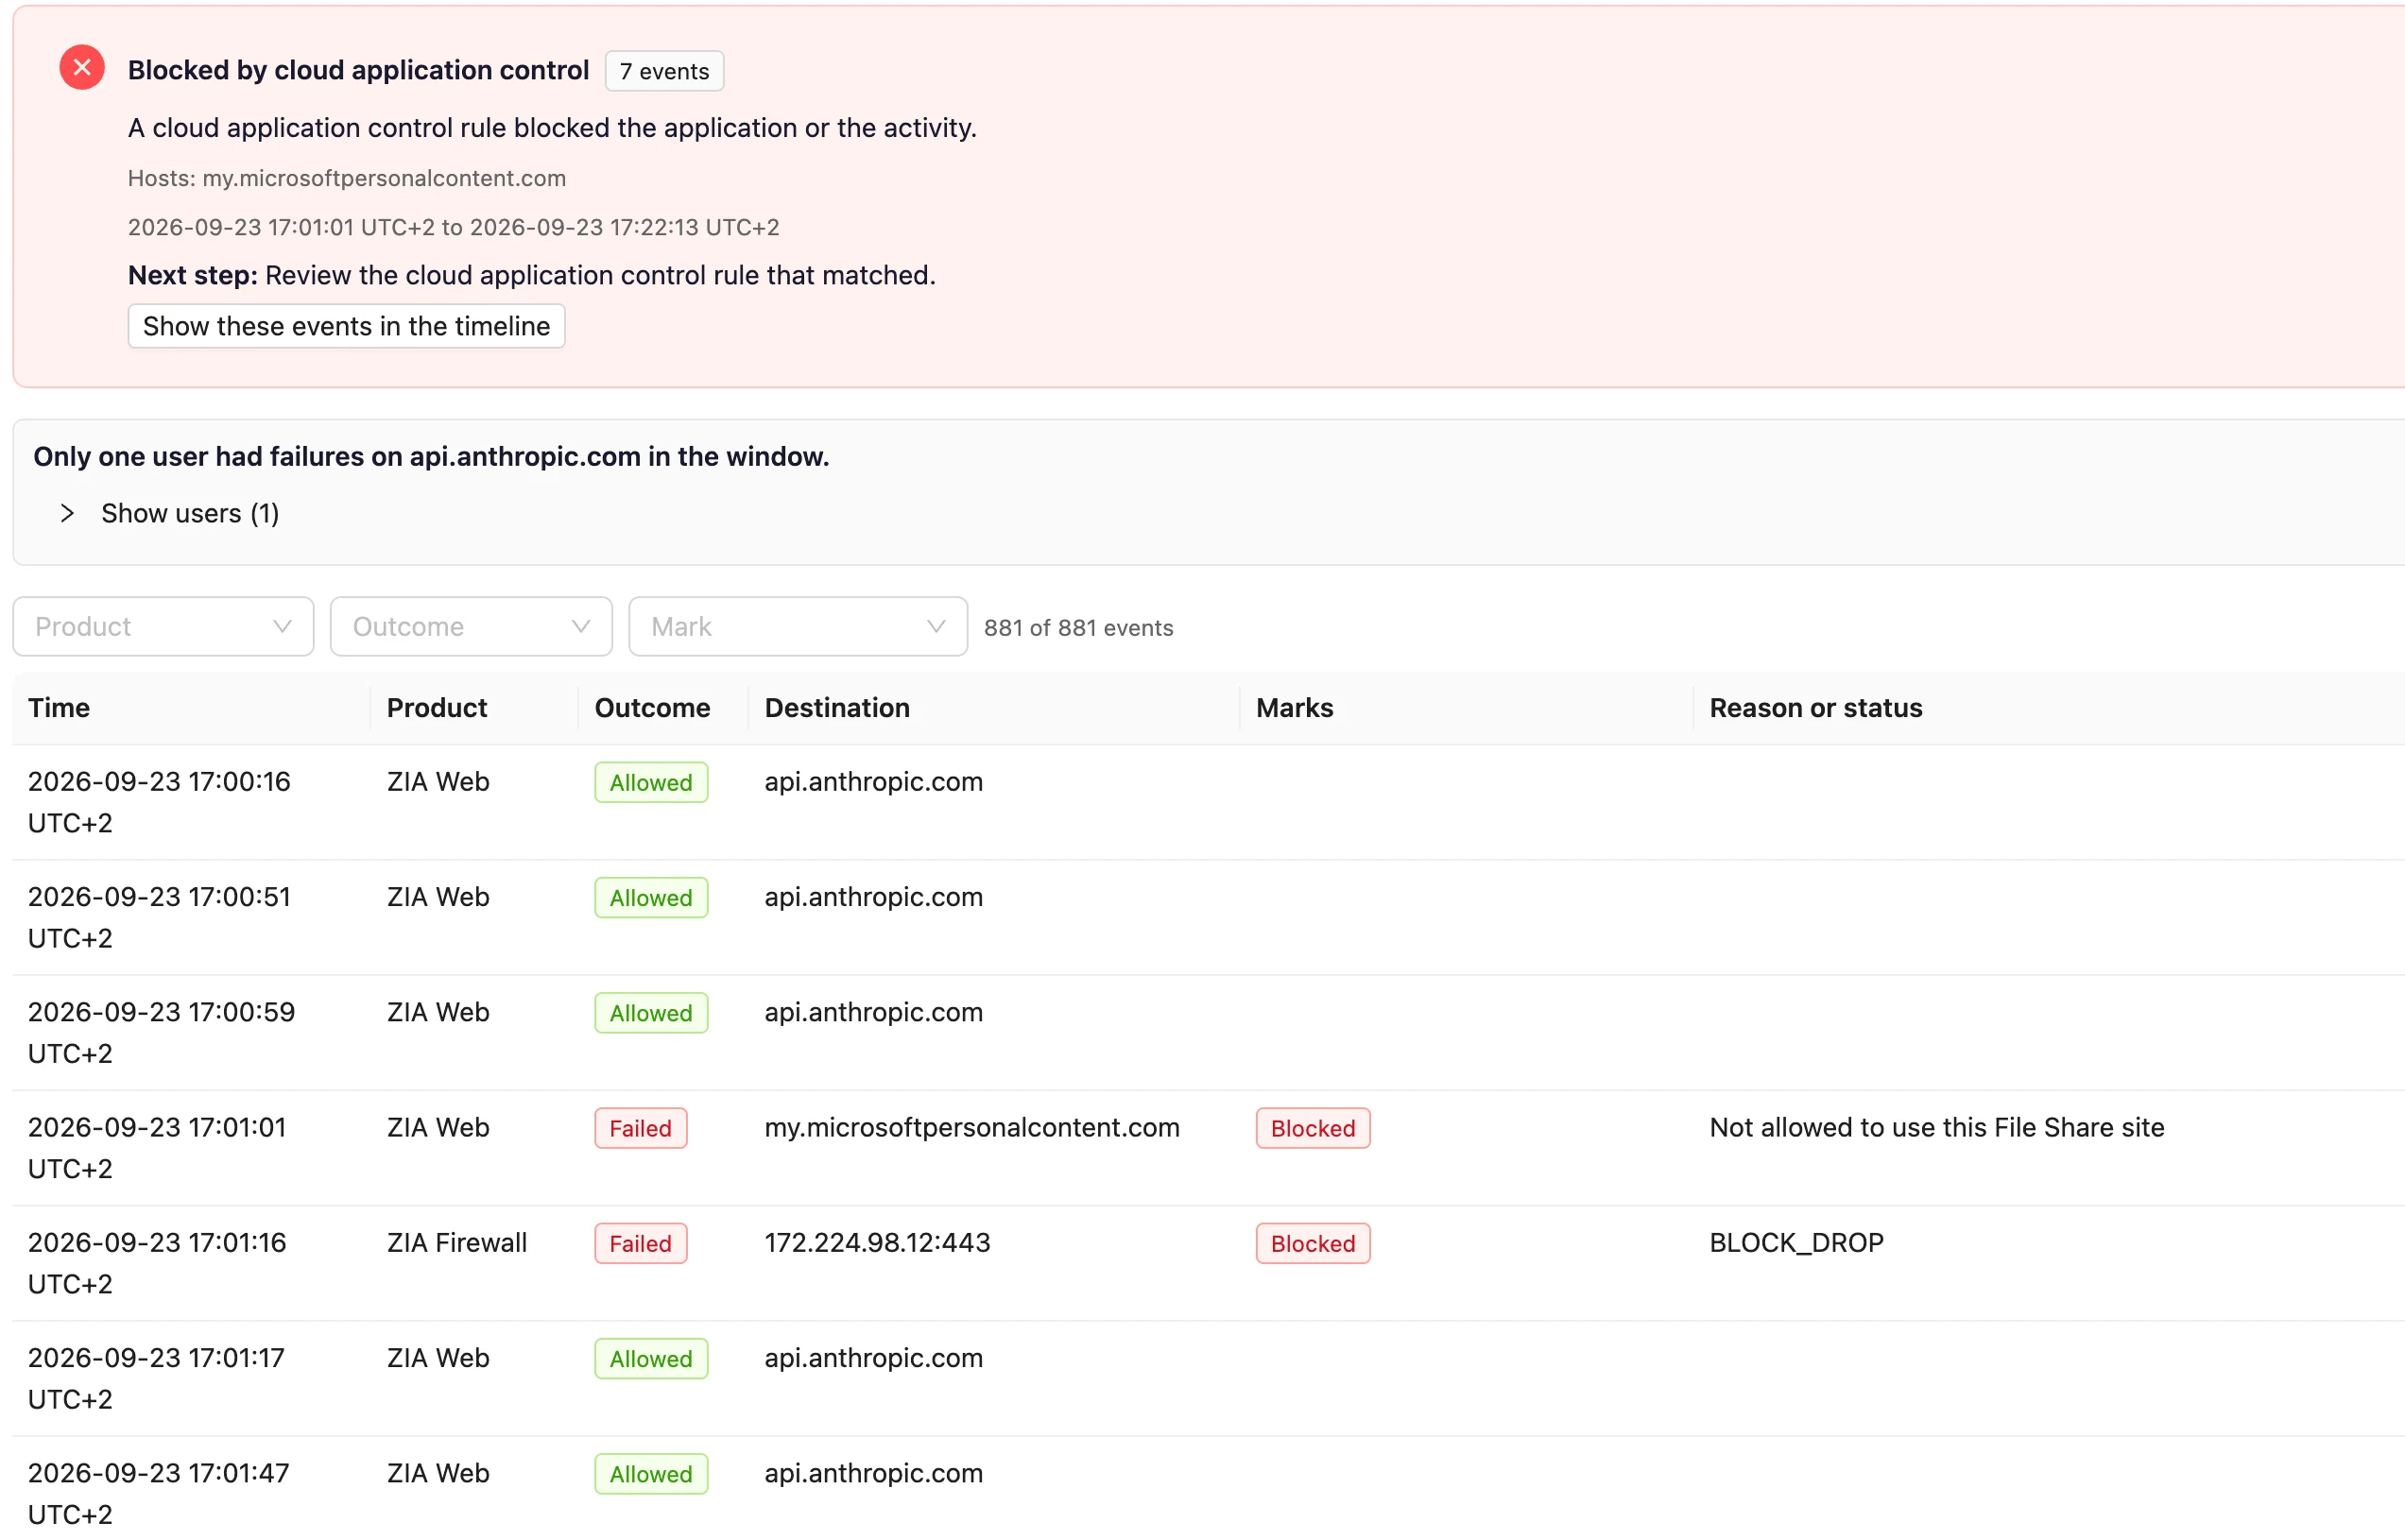This screenshot has width=2405, height=1540.
Task: Click the '7 events' badge
Action: [664, 71]
